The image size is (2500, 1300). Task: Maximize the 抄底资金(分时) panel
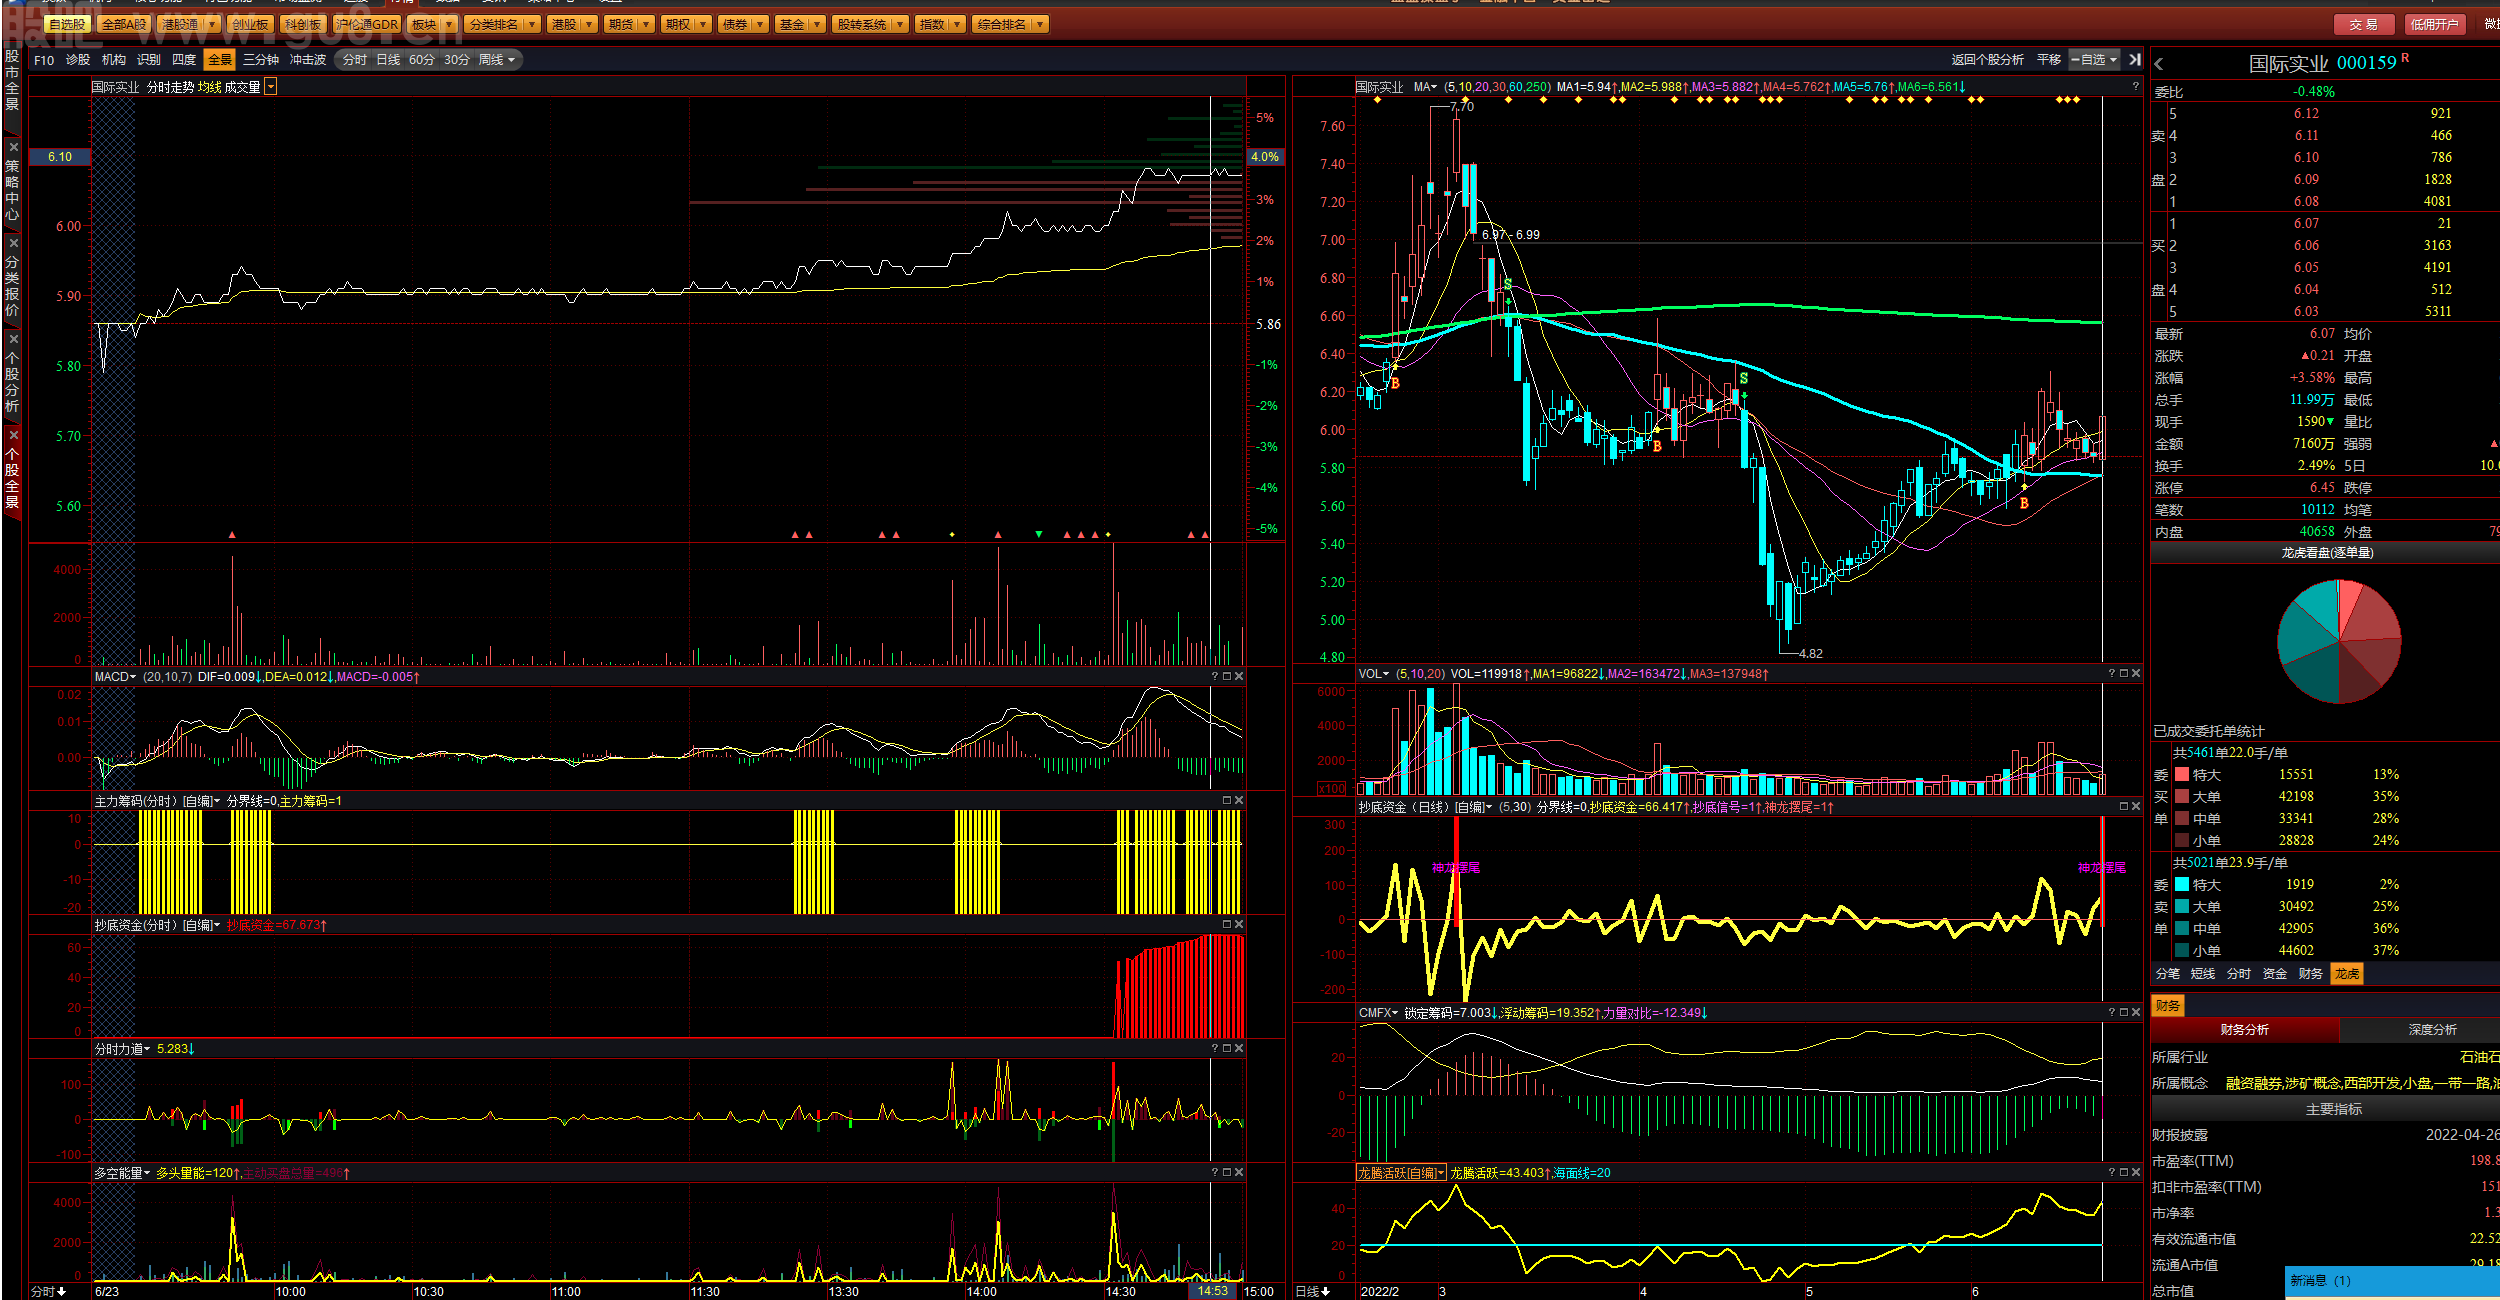1227,925
